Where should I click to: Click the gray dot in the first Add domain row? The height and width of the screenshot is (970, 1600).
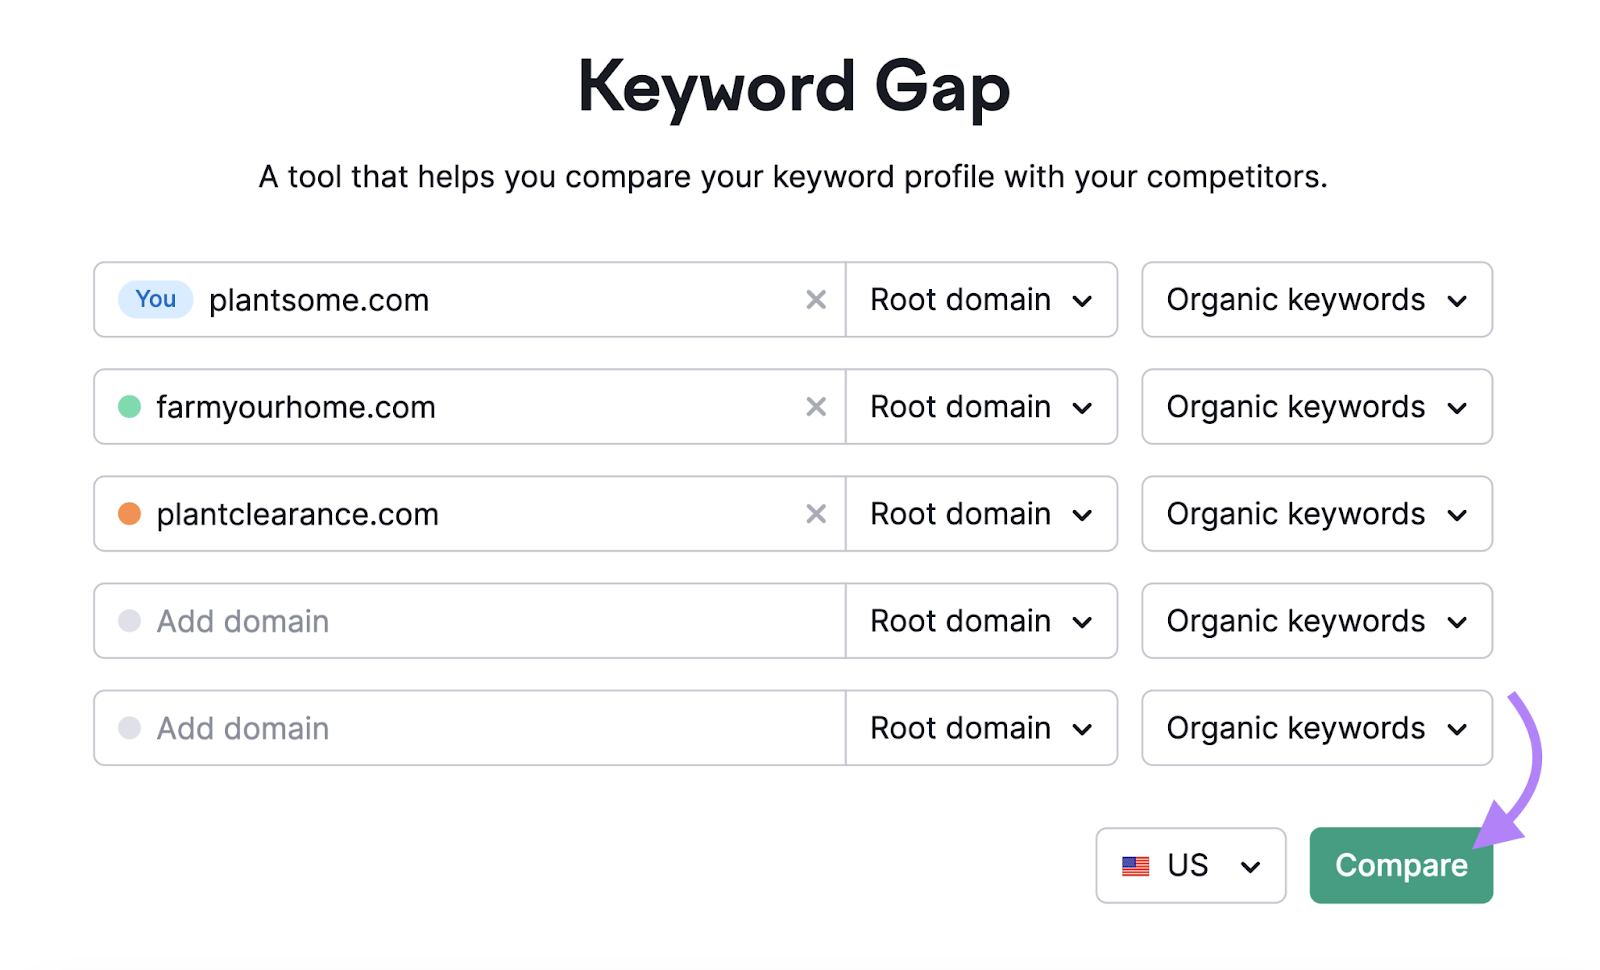point(129,621)
